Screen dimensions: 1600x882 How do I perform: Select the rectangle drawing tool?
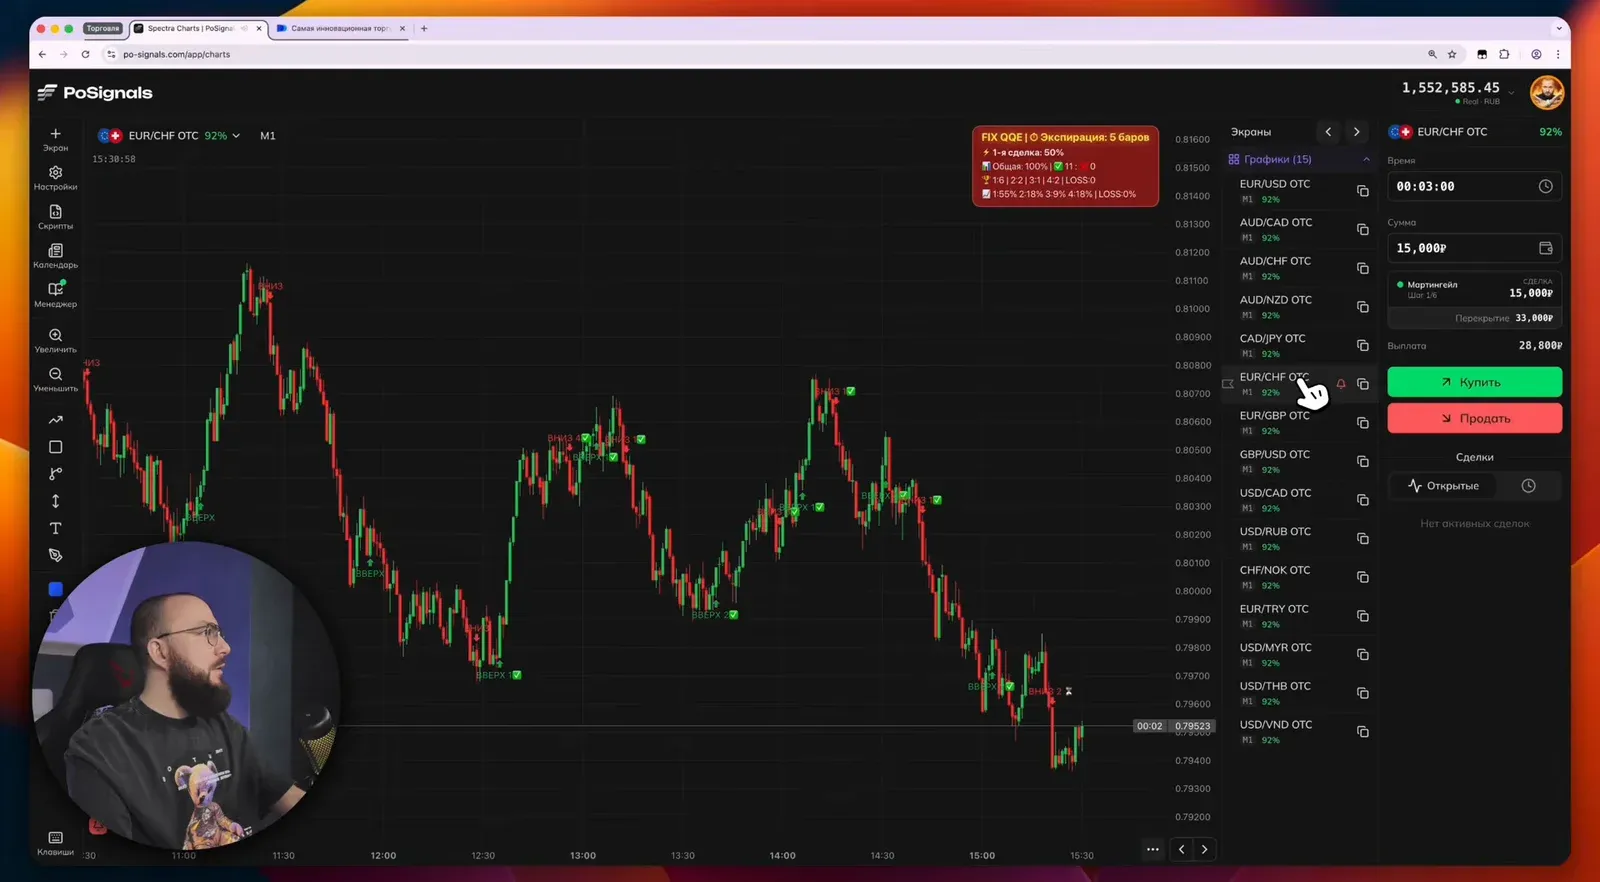pyautogui.click(x=55, y=447)
